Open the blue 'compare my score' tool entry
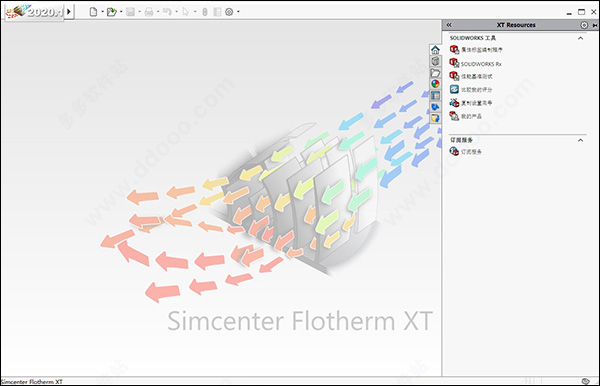Viewport: 600px width, 386px height. pyautogui.click(x=471, y=90)
